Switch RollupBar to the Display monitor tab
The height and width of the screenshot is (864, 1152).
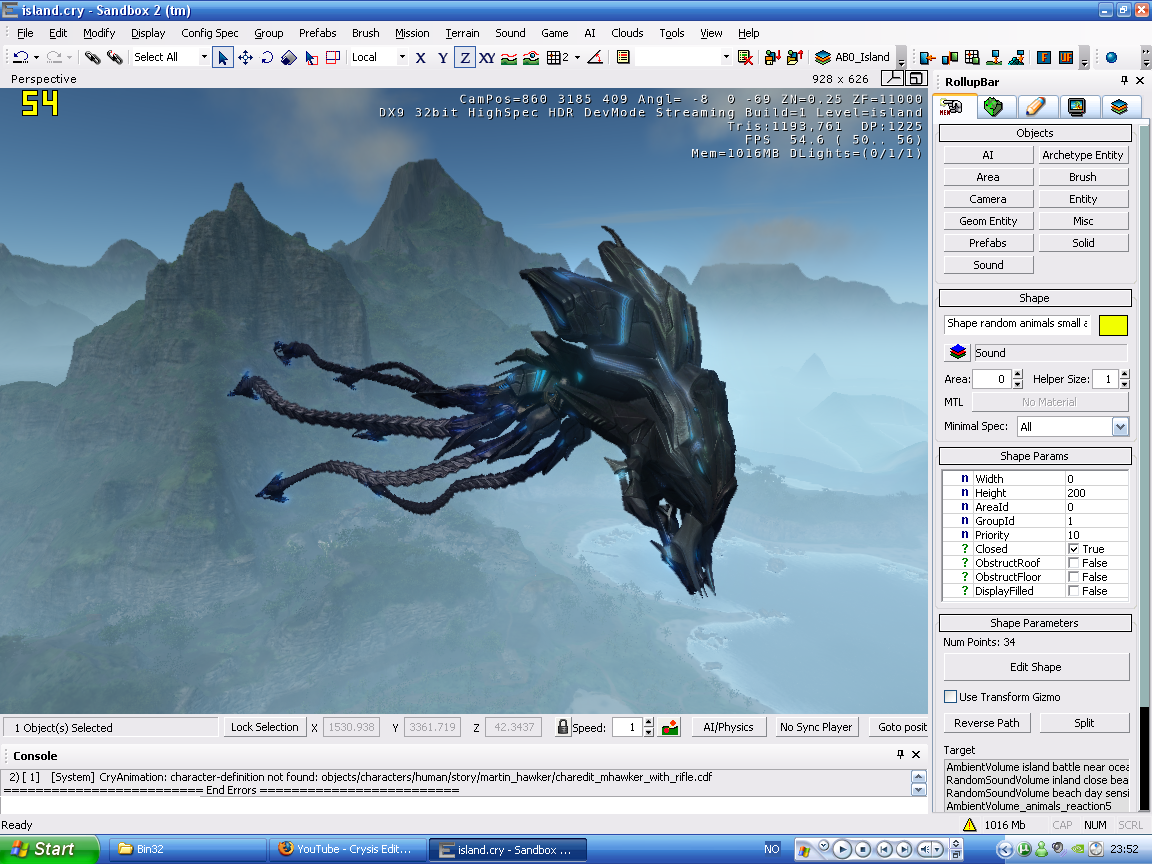tap(1077, 107)
